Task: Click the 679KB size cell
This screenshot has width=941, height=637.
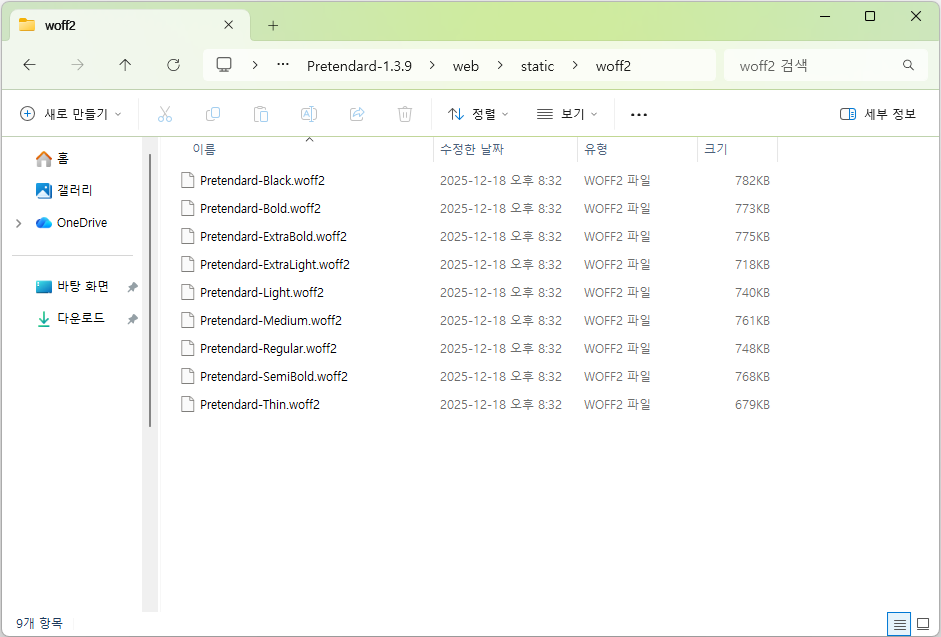Action: tap(752, 405)
